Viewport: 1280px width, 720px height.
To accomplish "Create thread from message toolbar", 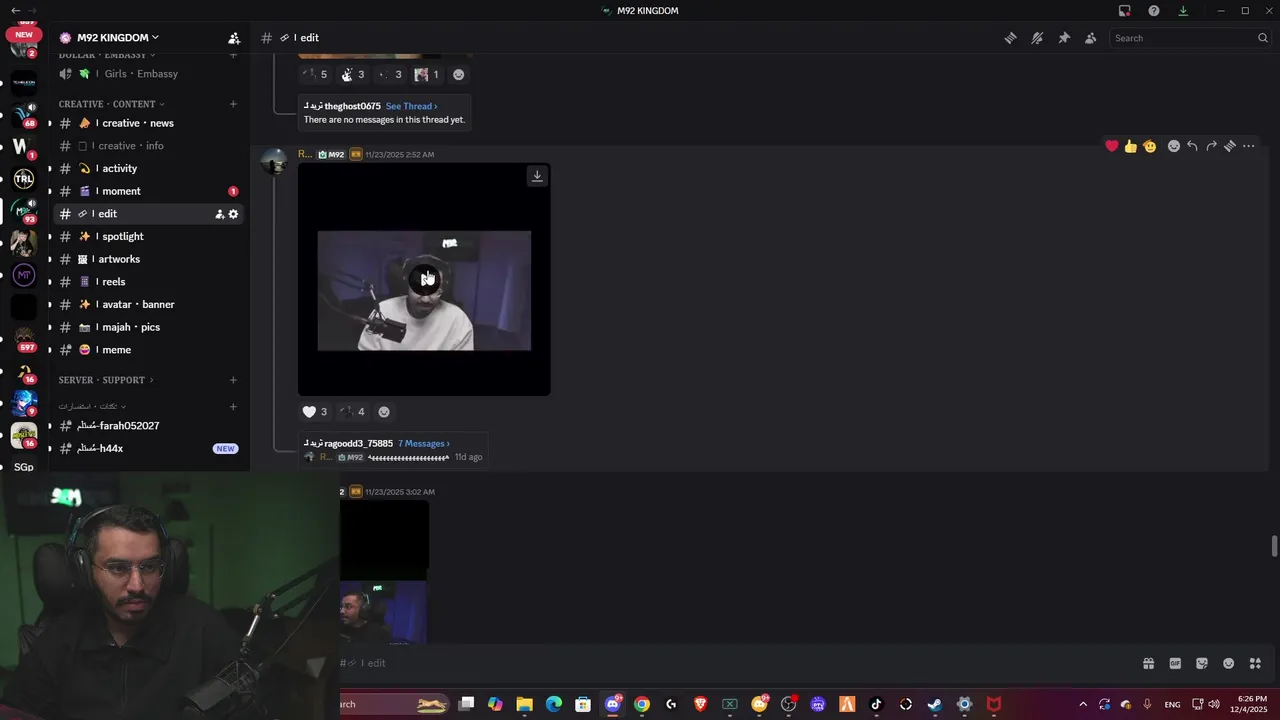I will [1230, 146].
